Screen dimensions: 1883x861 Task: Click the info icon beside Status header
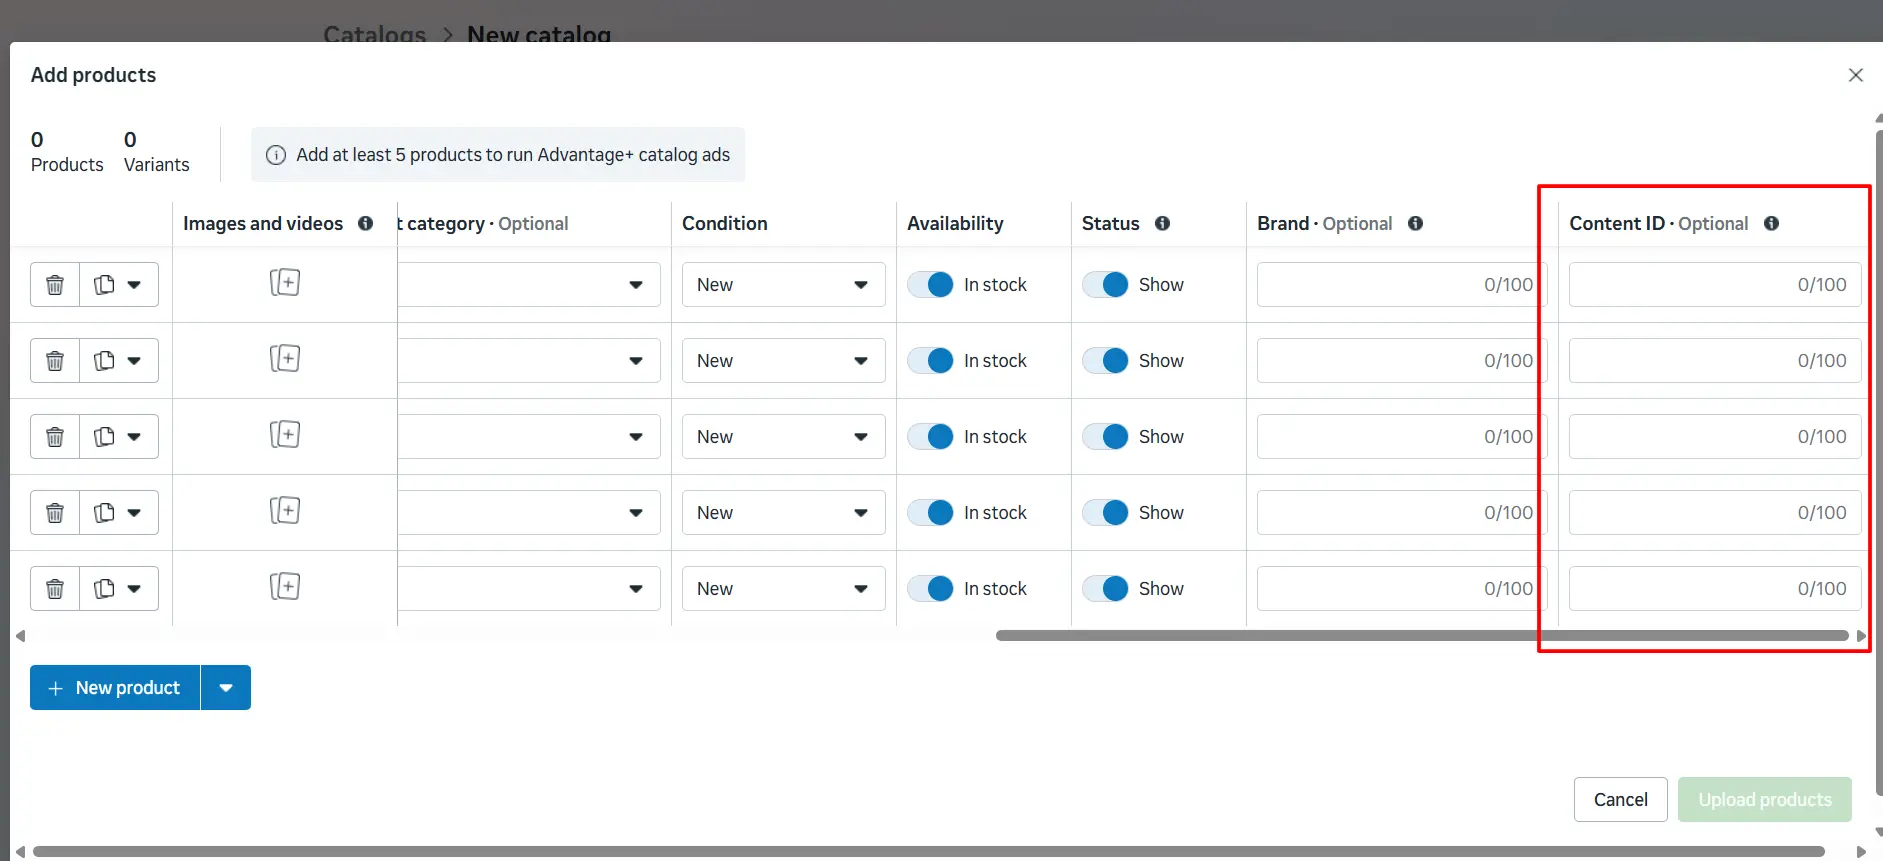[x=1162, y=223]
